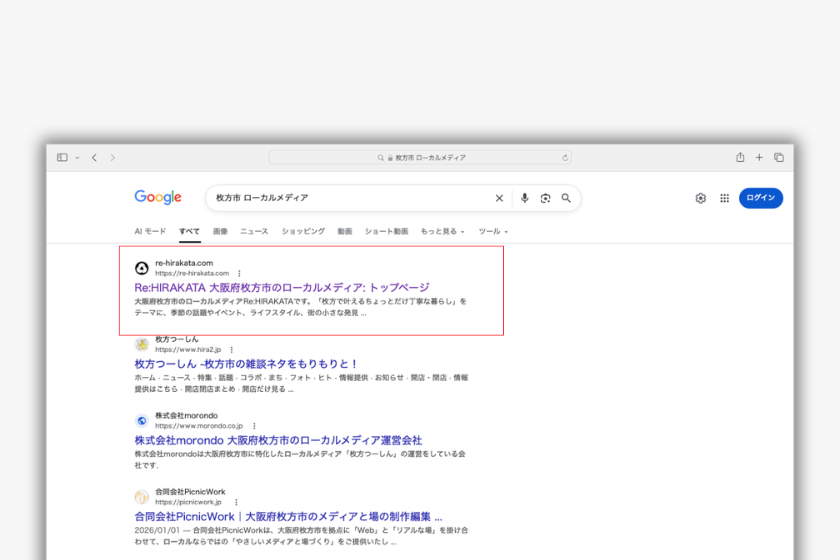Open Google settings gear
Screen dimensions: 840x560
click(701, 198)
